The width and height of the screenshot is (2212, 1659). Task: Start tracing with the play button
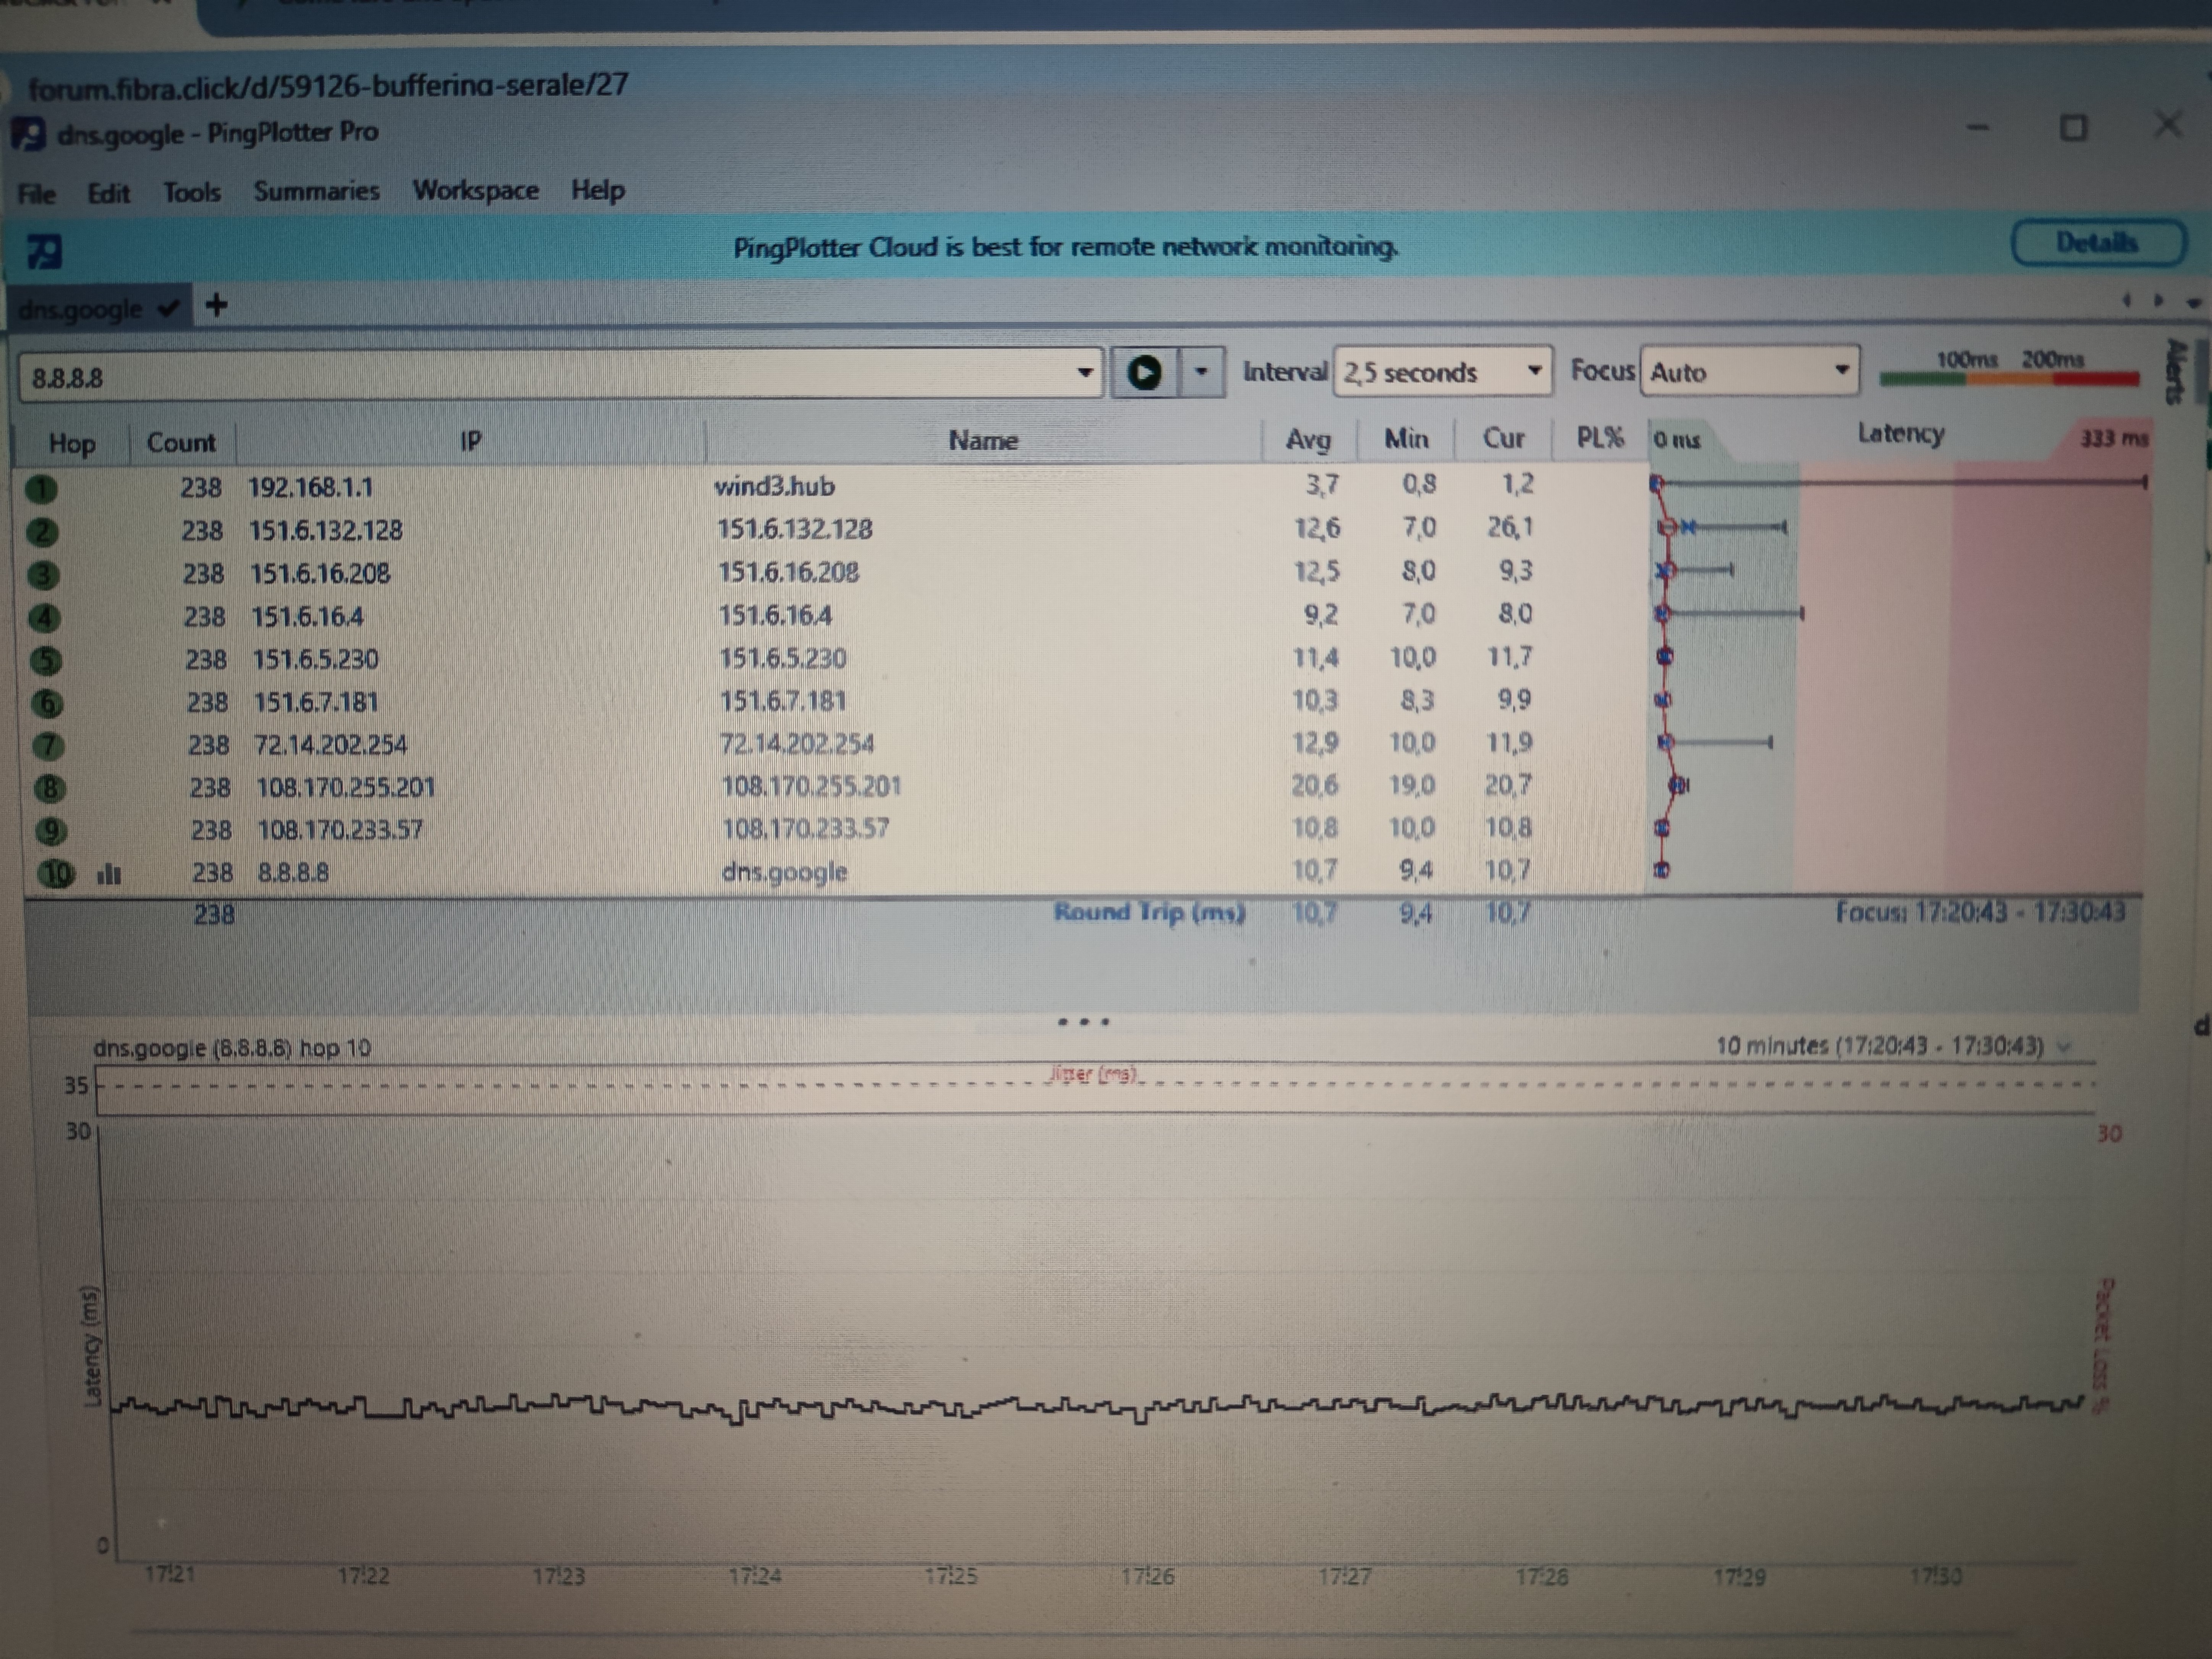[1144, 373]
